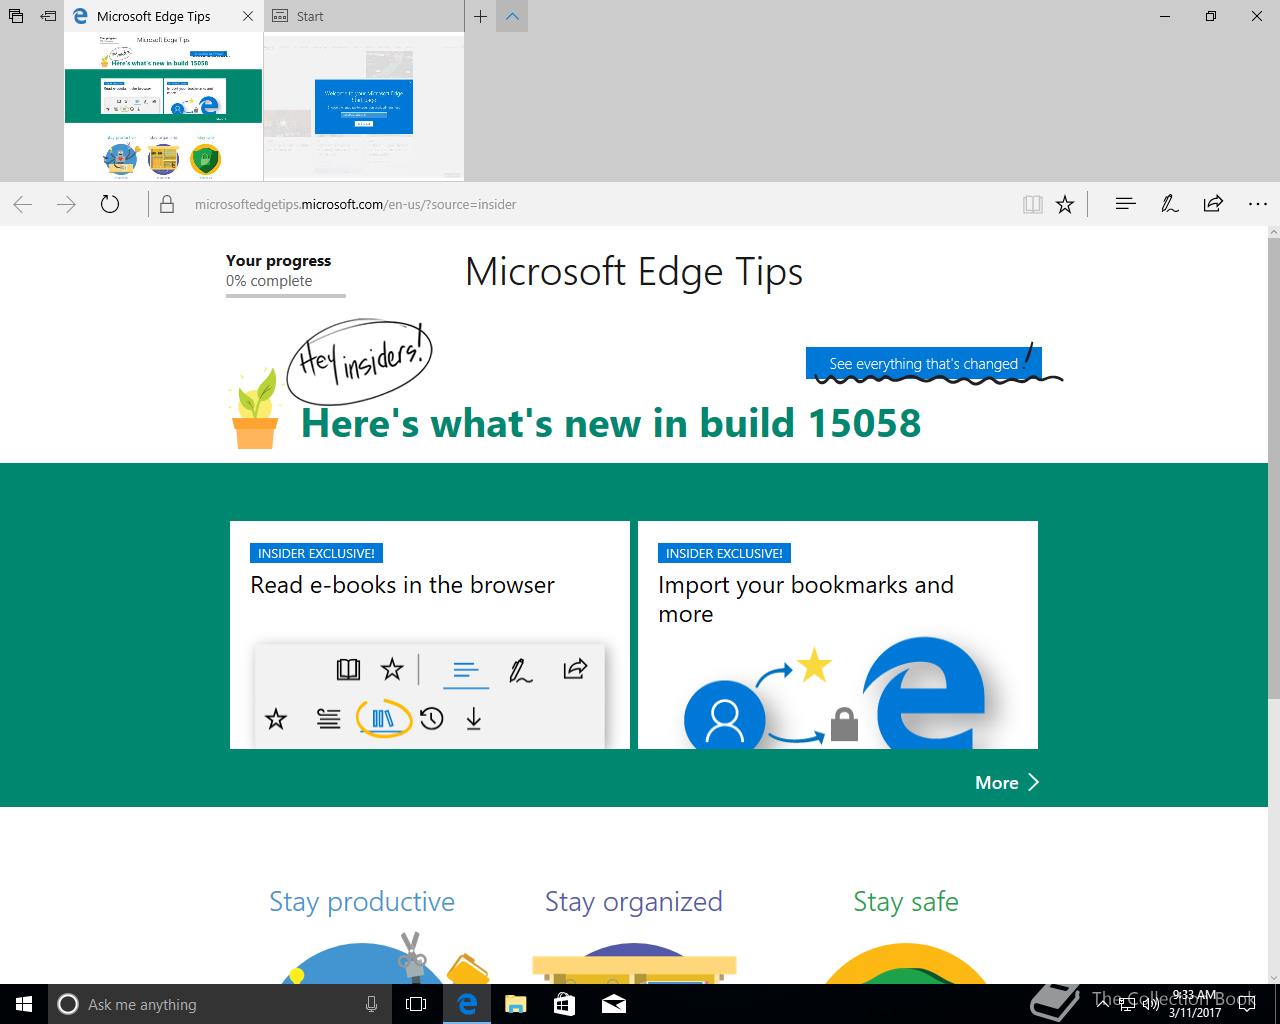Switch to the Start tab

coord(364,16)
